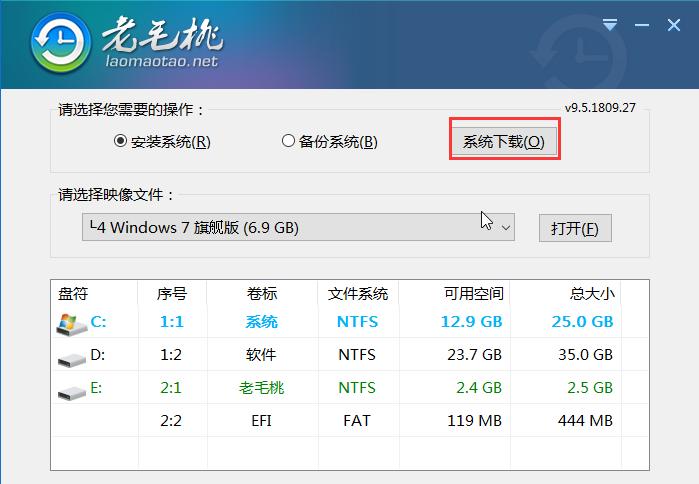Sort by the 卷标 column header
Image resolution: width=699 pixels, height=484 pixels.
pyautogui.click(x=262, y=294)
